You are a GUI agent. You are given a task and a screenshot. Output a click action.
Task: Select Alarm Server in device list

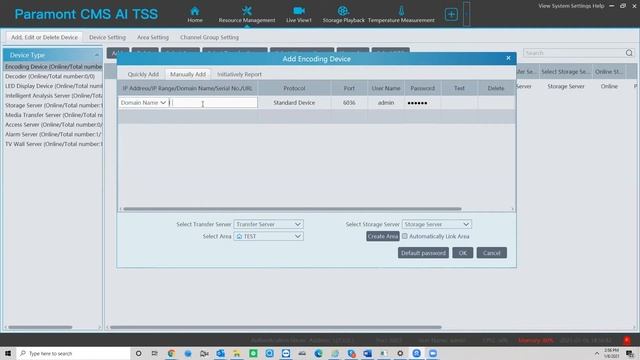[x=53, y=134]
